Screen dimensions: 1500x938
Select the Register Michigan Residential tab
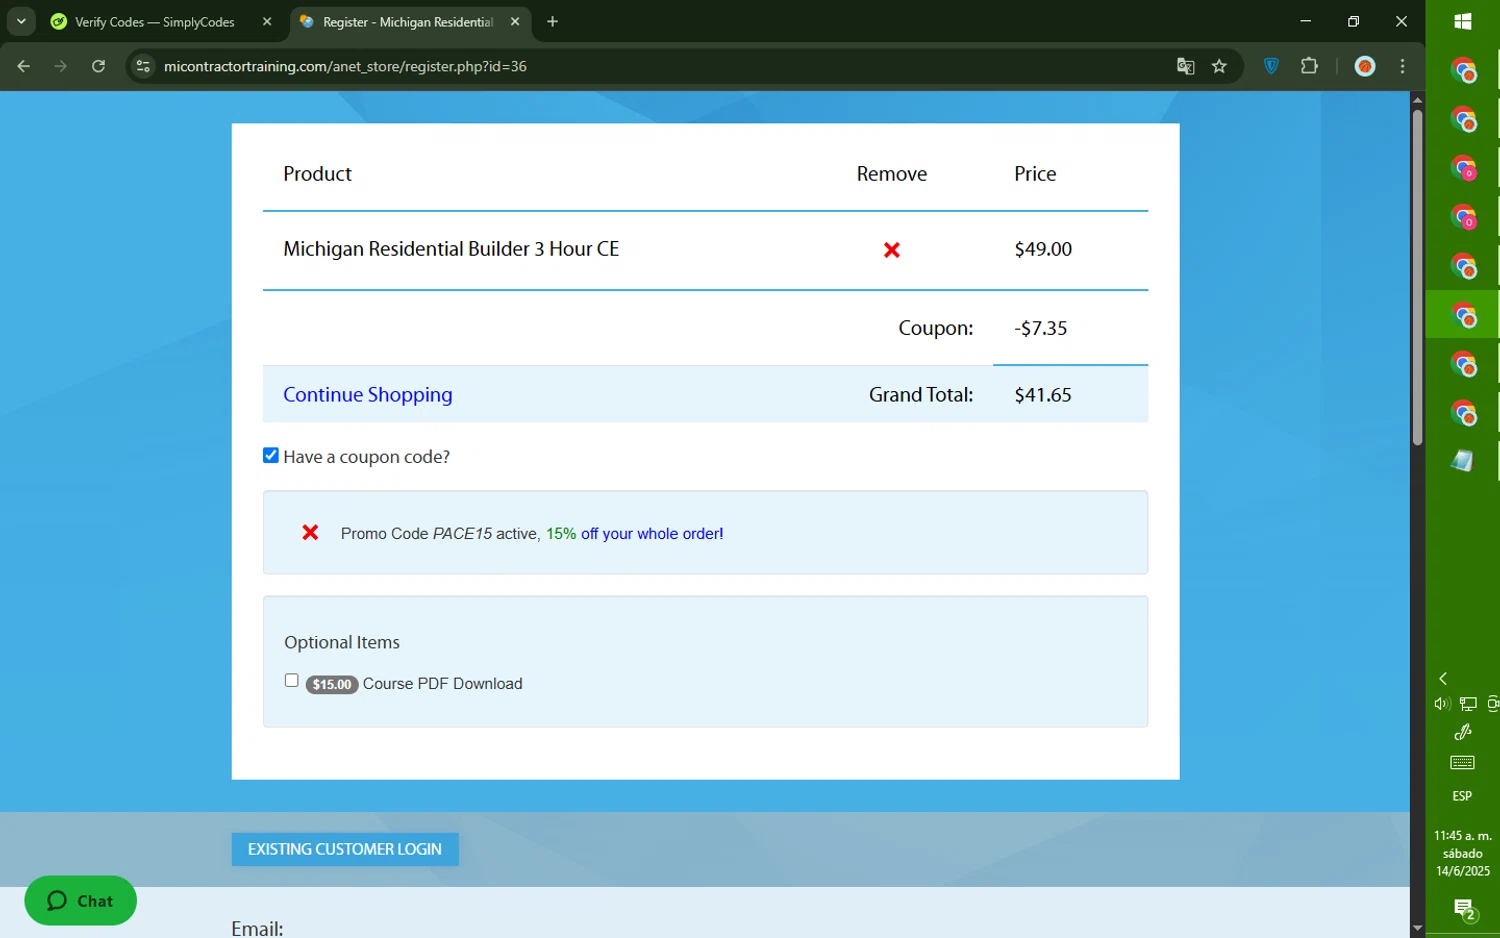click(x=408, y=22)
